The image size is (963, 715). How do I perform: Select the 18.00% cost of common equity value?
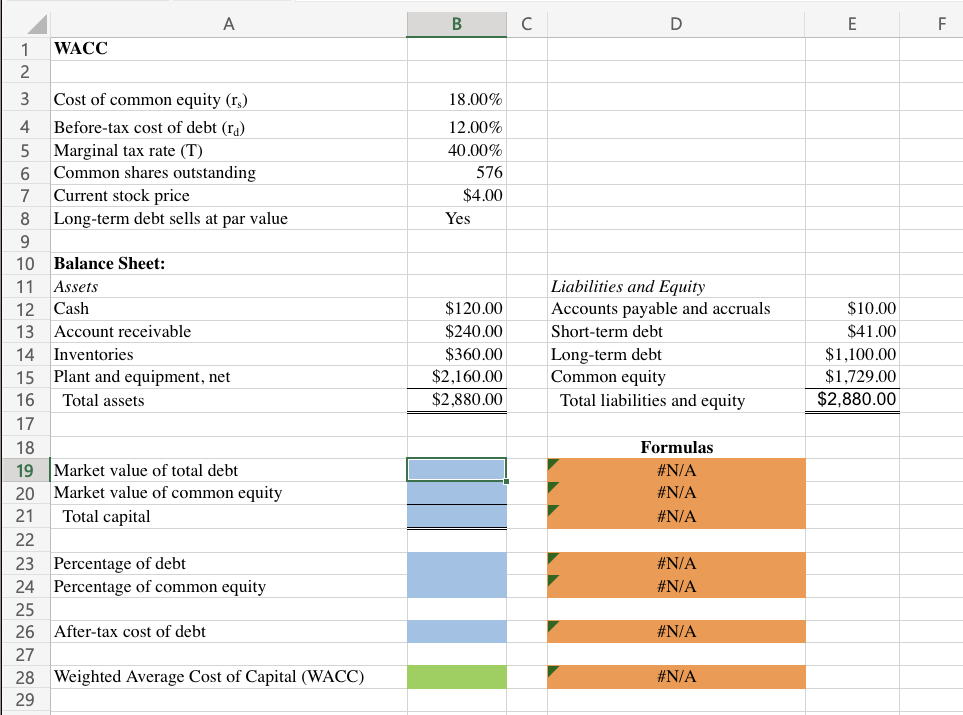[x=456, y=99]
